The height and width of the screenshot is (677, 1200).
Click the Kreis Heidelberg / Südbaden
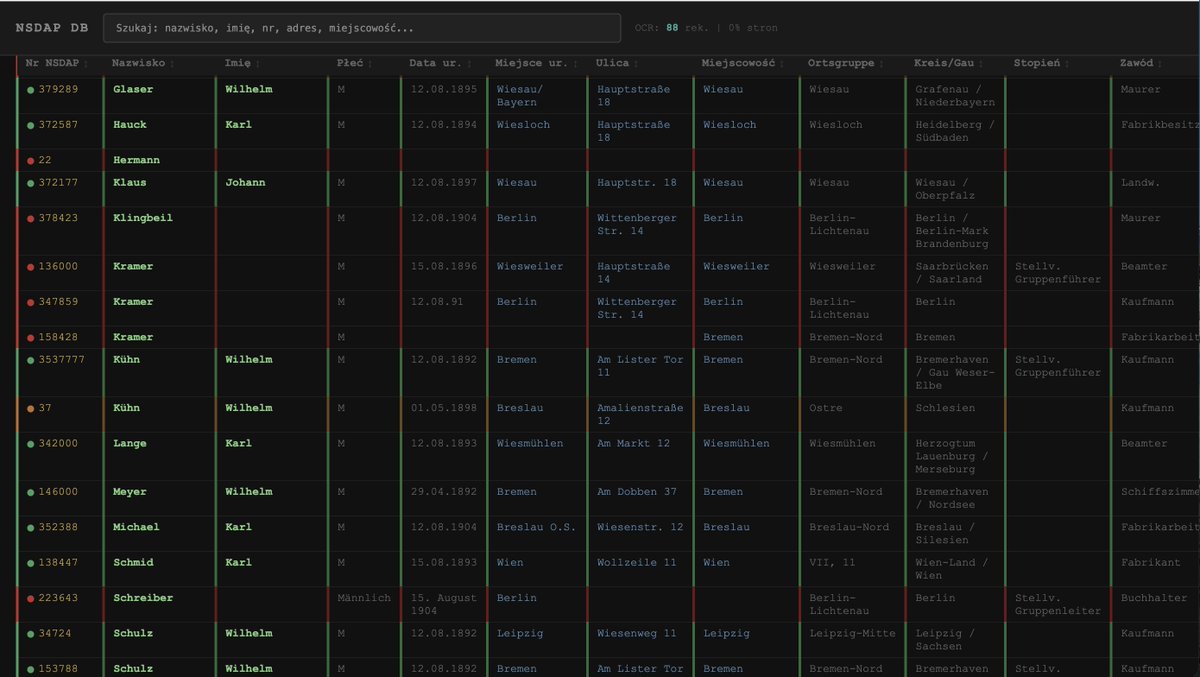pos(956,131)
